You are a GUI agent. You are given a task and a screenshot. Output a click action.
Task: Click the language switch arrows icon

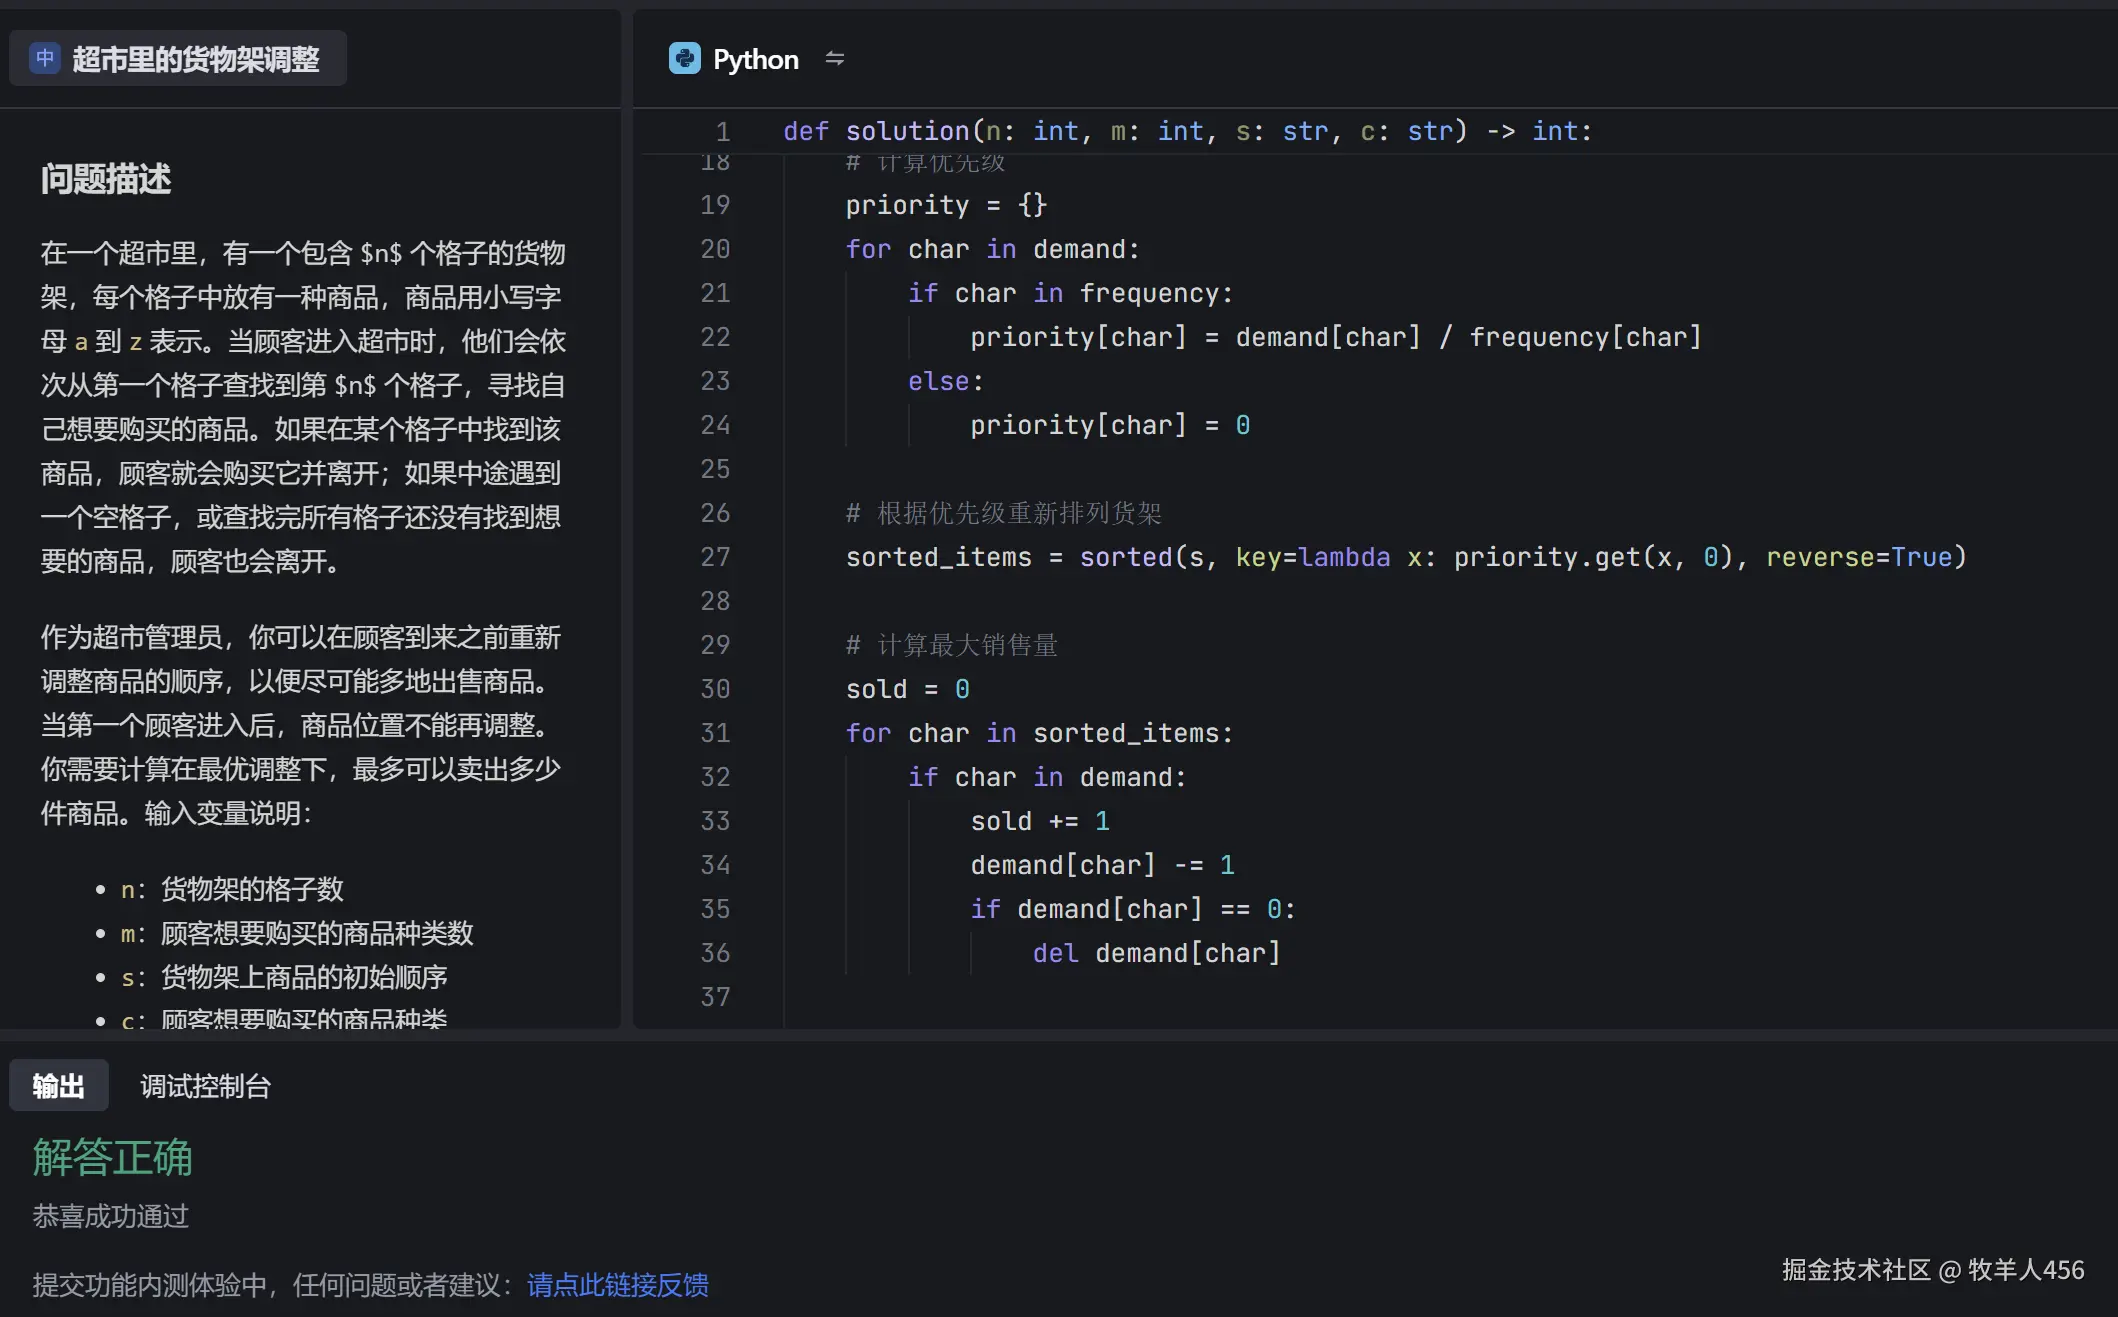pos(835,58)
